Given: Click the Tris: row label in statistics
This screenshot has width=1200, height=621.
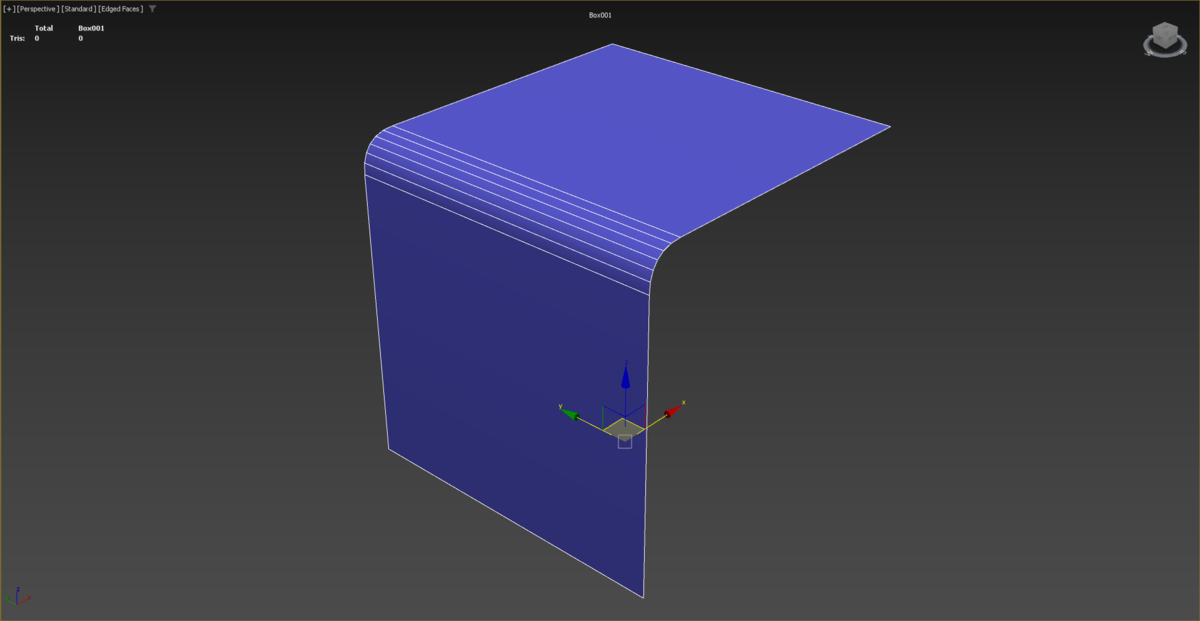Looking at the screenshot, I should [x=17, y=38].
